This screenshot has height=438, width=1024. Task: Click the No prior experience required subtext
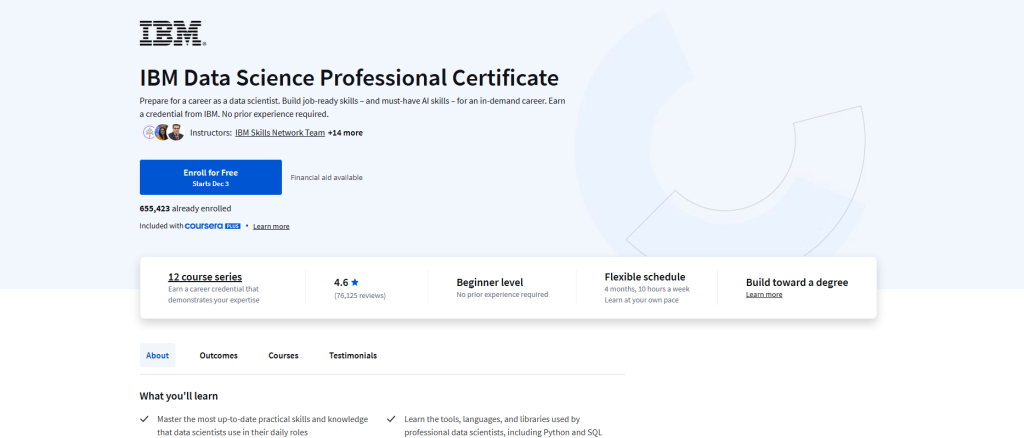coord(502,294)
